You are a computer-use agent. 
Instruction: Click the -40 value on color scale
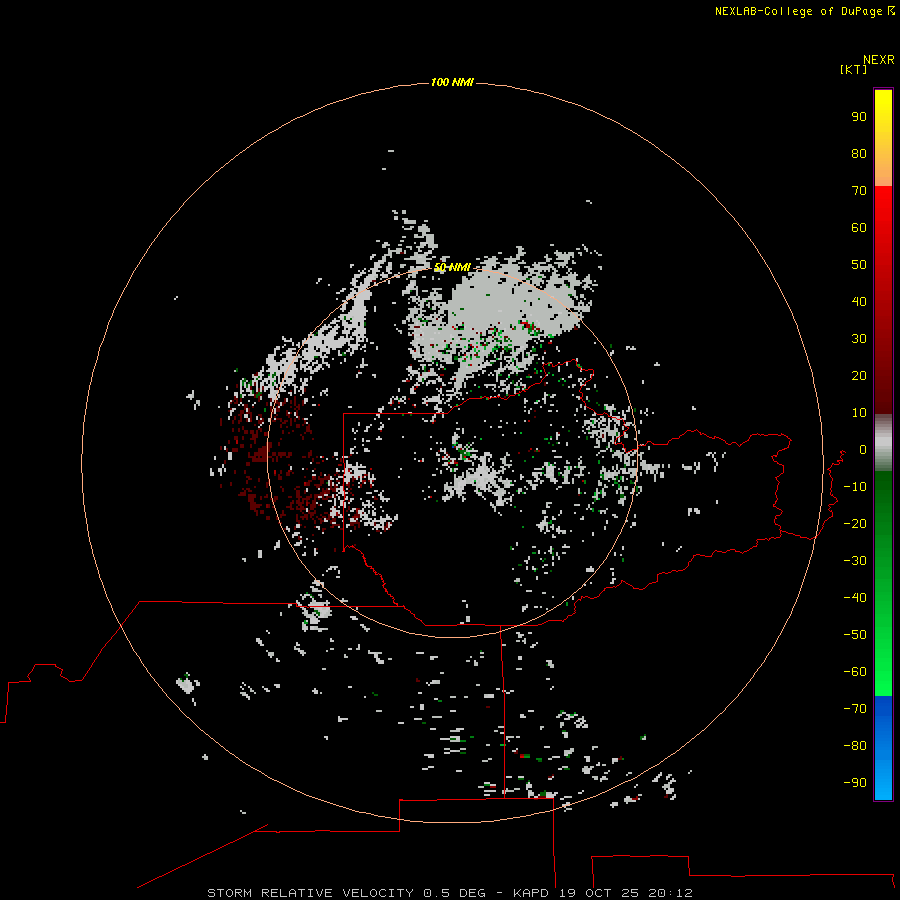[855, 598]
